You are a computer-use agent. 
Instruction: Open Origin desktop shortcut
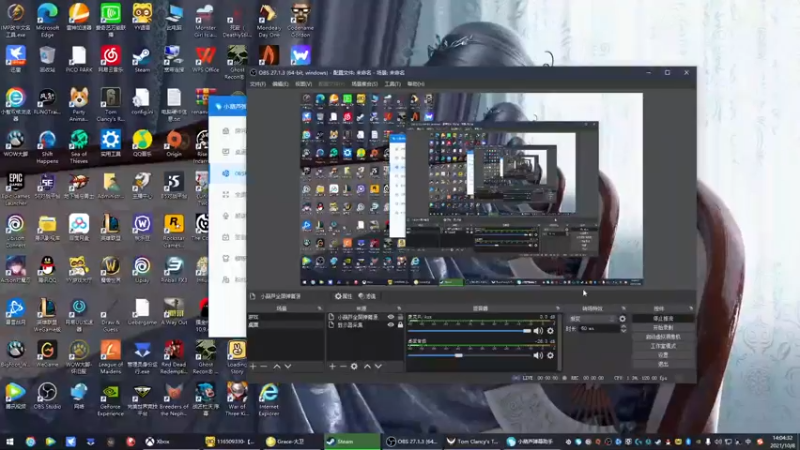174,144
